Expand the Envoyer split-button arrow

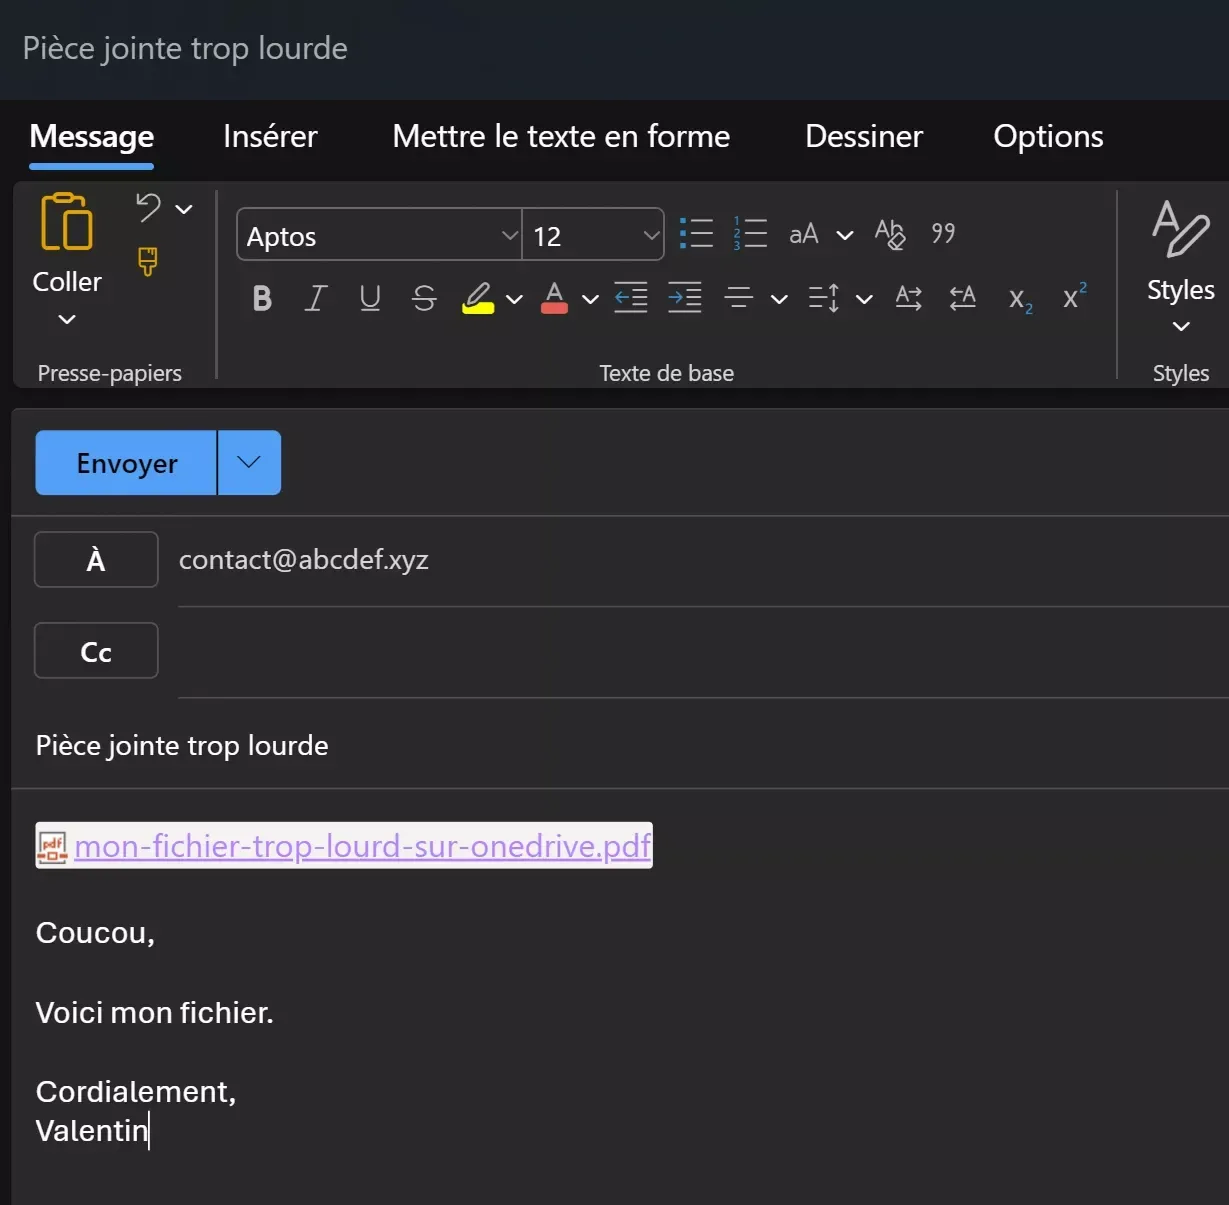[x=248, y=462]
